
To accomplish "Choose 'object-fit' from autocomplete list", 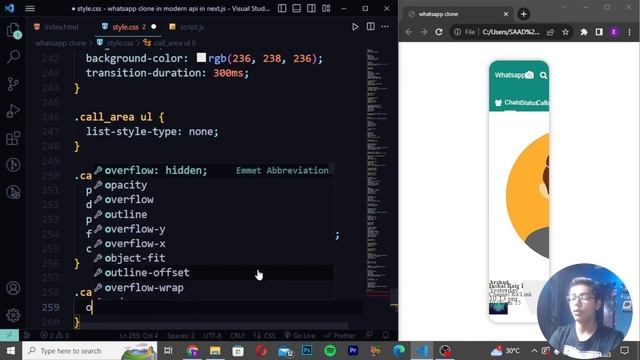I will point(213,258).
